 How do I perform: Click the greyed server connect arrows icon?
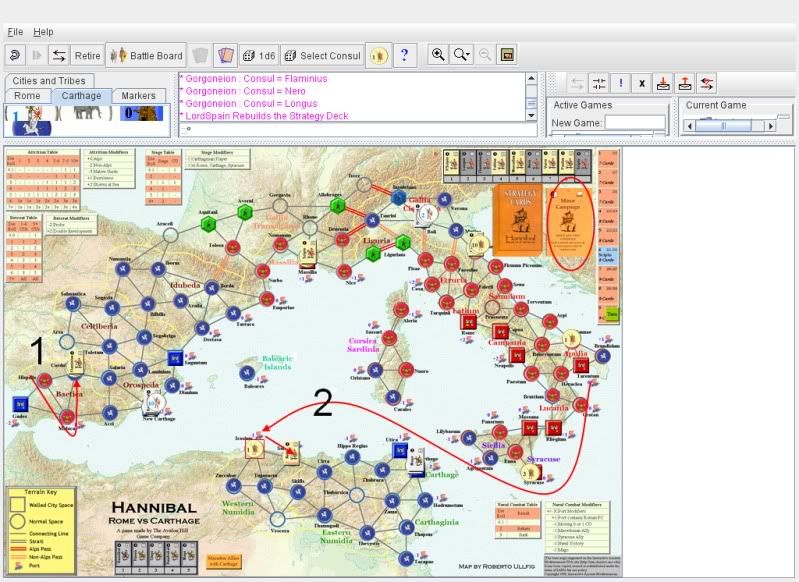pyautogui.click(x=576, y=83)
